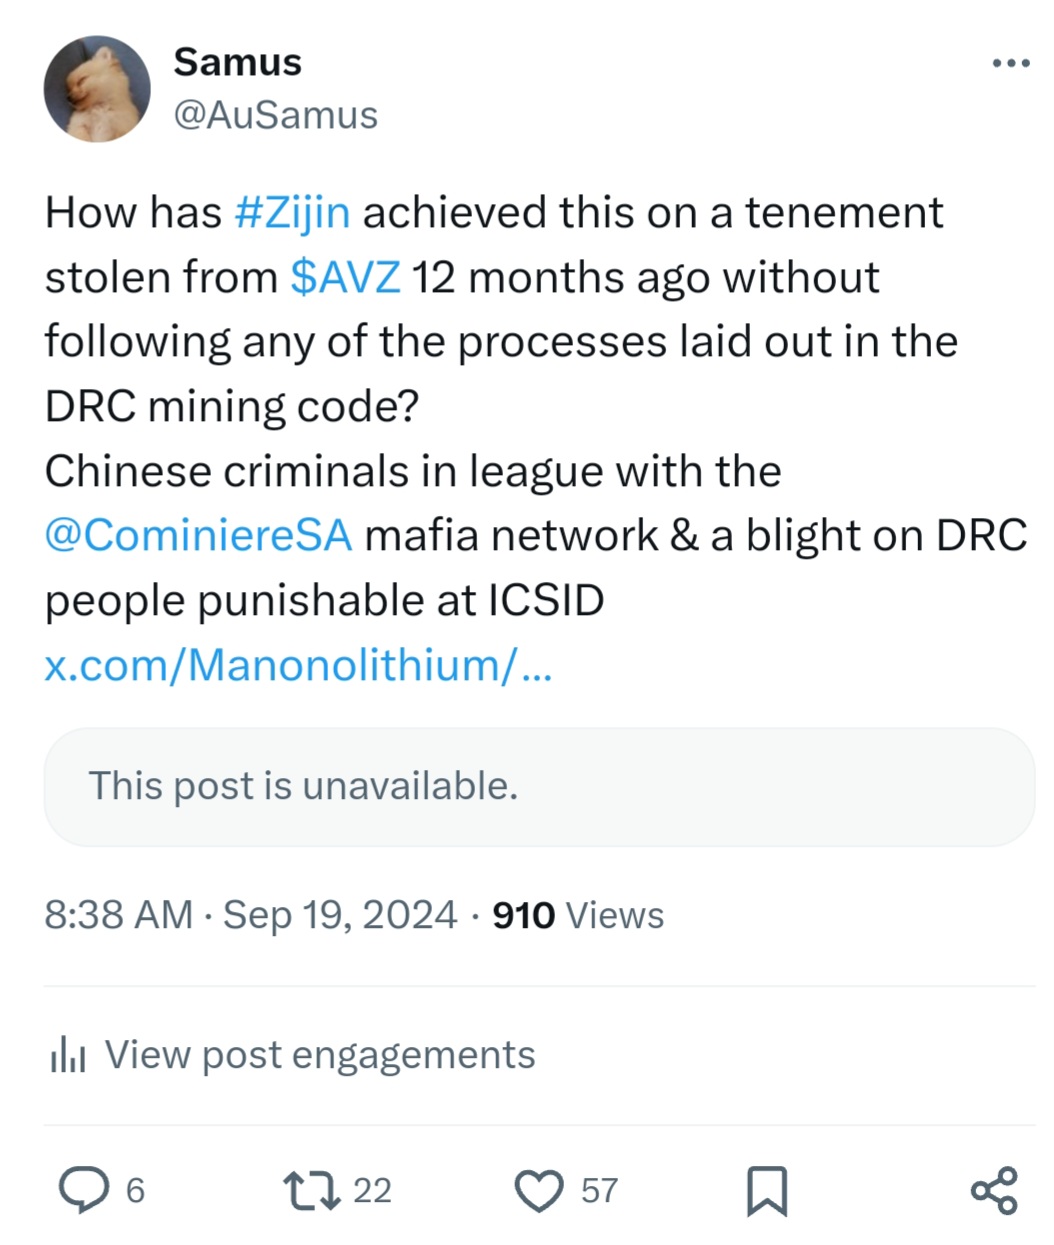Click the bar chart analytics icon

68,1055
